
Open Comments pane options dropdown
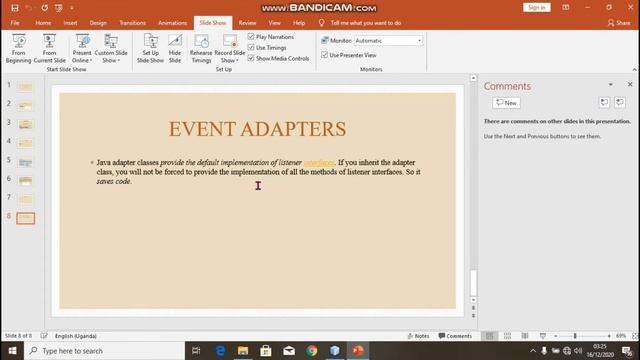(611, 84)
